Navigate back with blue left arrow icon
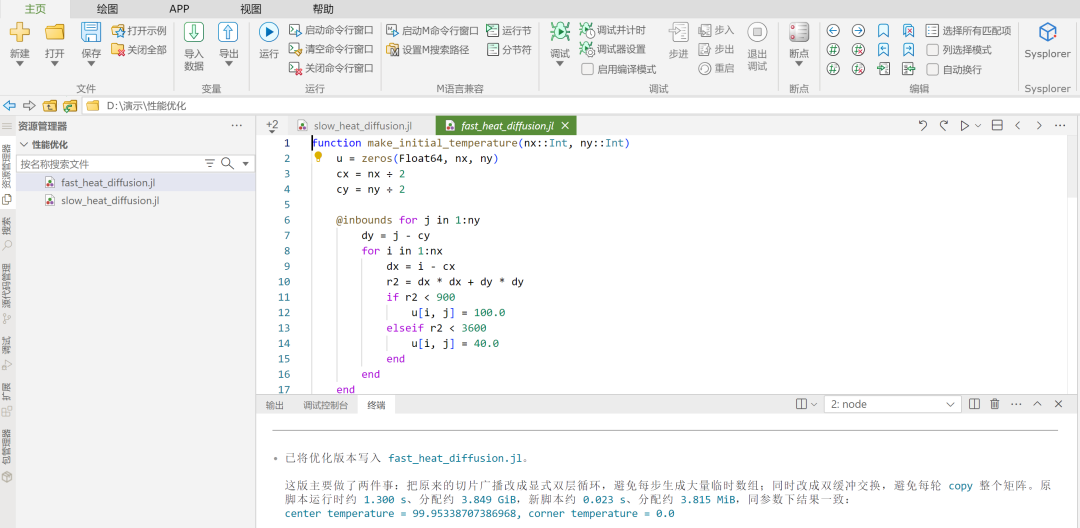Screen dimensions: 1080x528 pyautogui.click(x=833, y=30)
